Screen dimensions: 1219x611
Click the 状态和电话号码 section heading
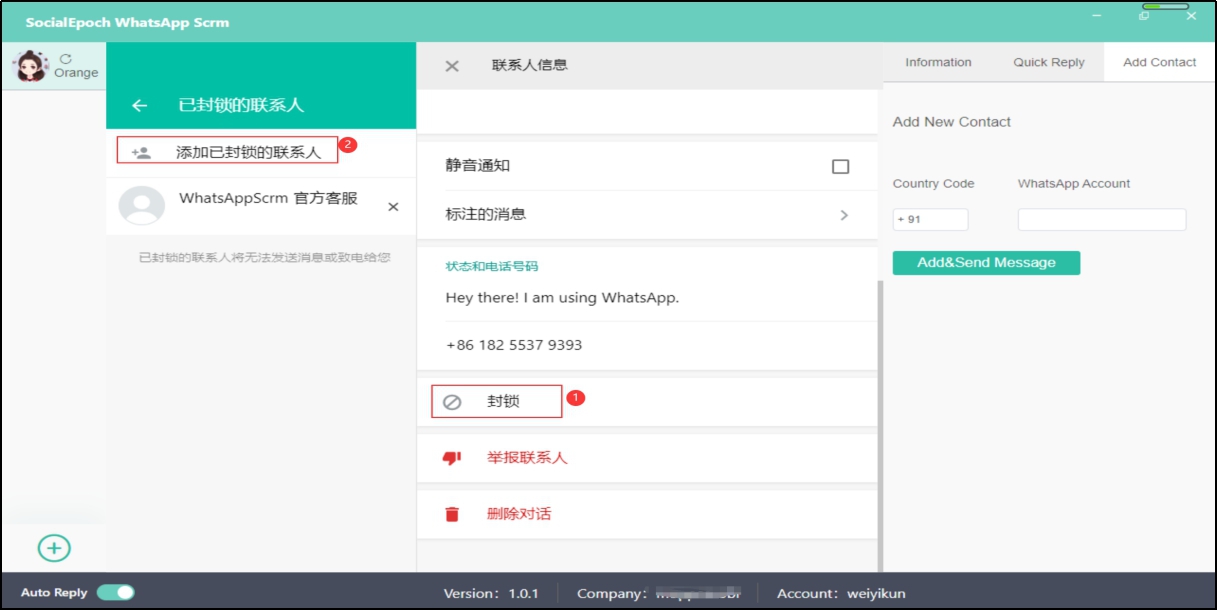(x=492, y=266)
